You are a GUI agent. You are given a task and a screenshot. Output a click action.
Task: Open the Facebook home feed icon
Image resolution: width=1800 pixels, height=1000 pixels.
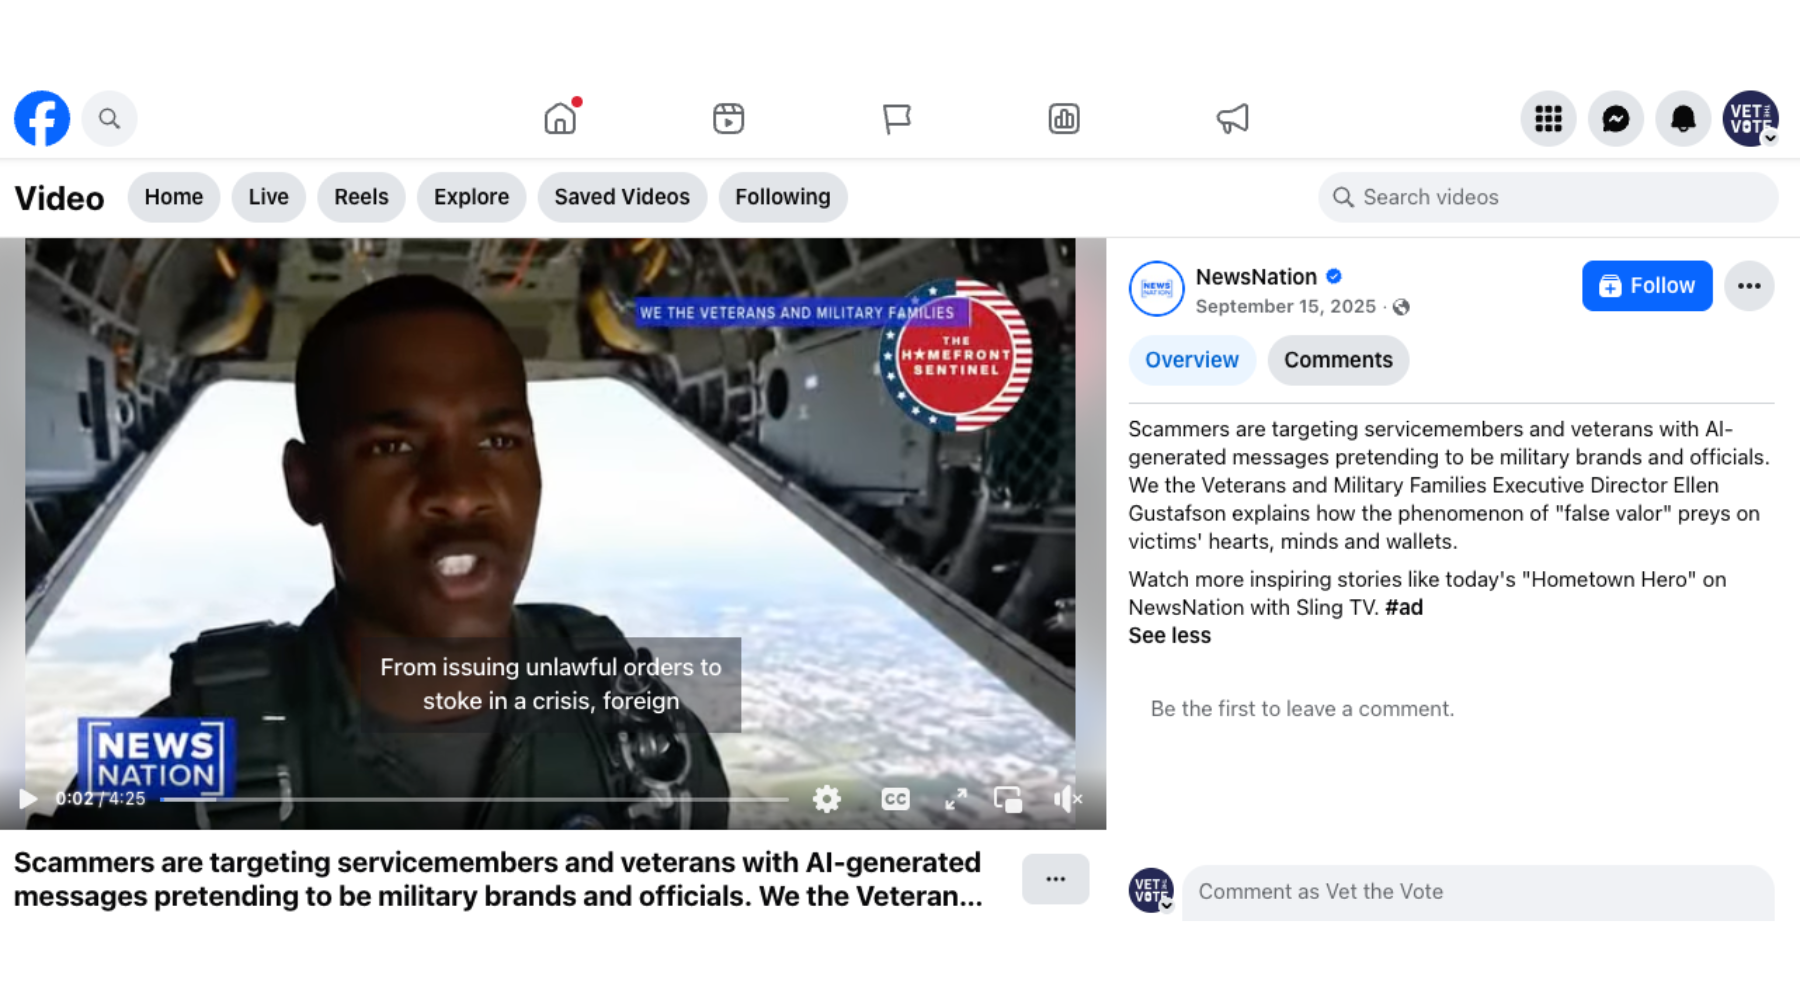tap(560, 118)
